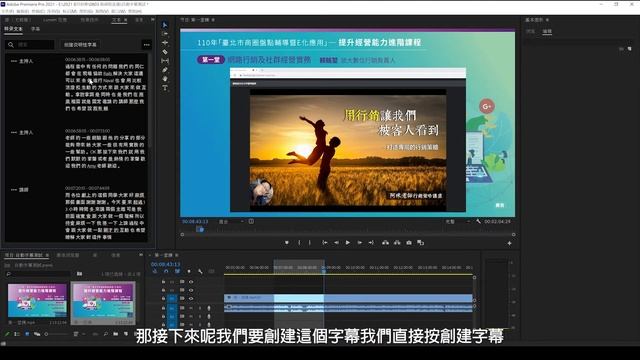Screen dimensions: 640x360
Task: Lock the top video track
Action: click(163, 282)
